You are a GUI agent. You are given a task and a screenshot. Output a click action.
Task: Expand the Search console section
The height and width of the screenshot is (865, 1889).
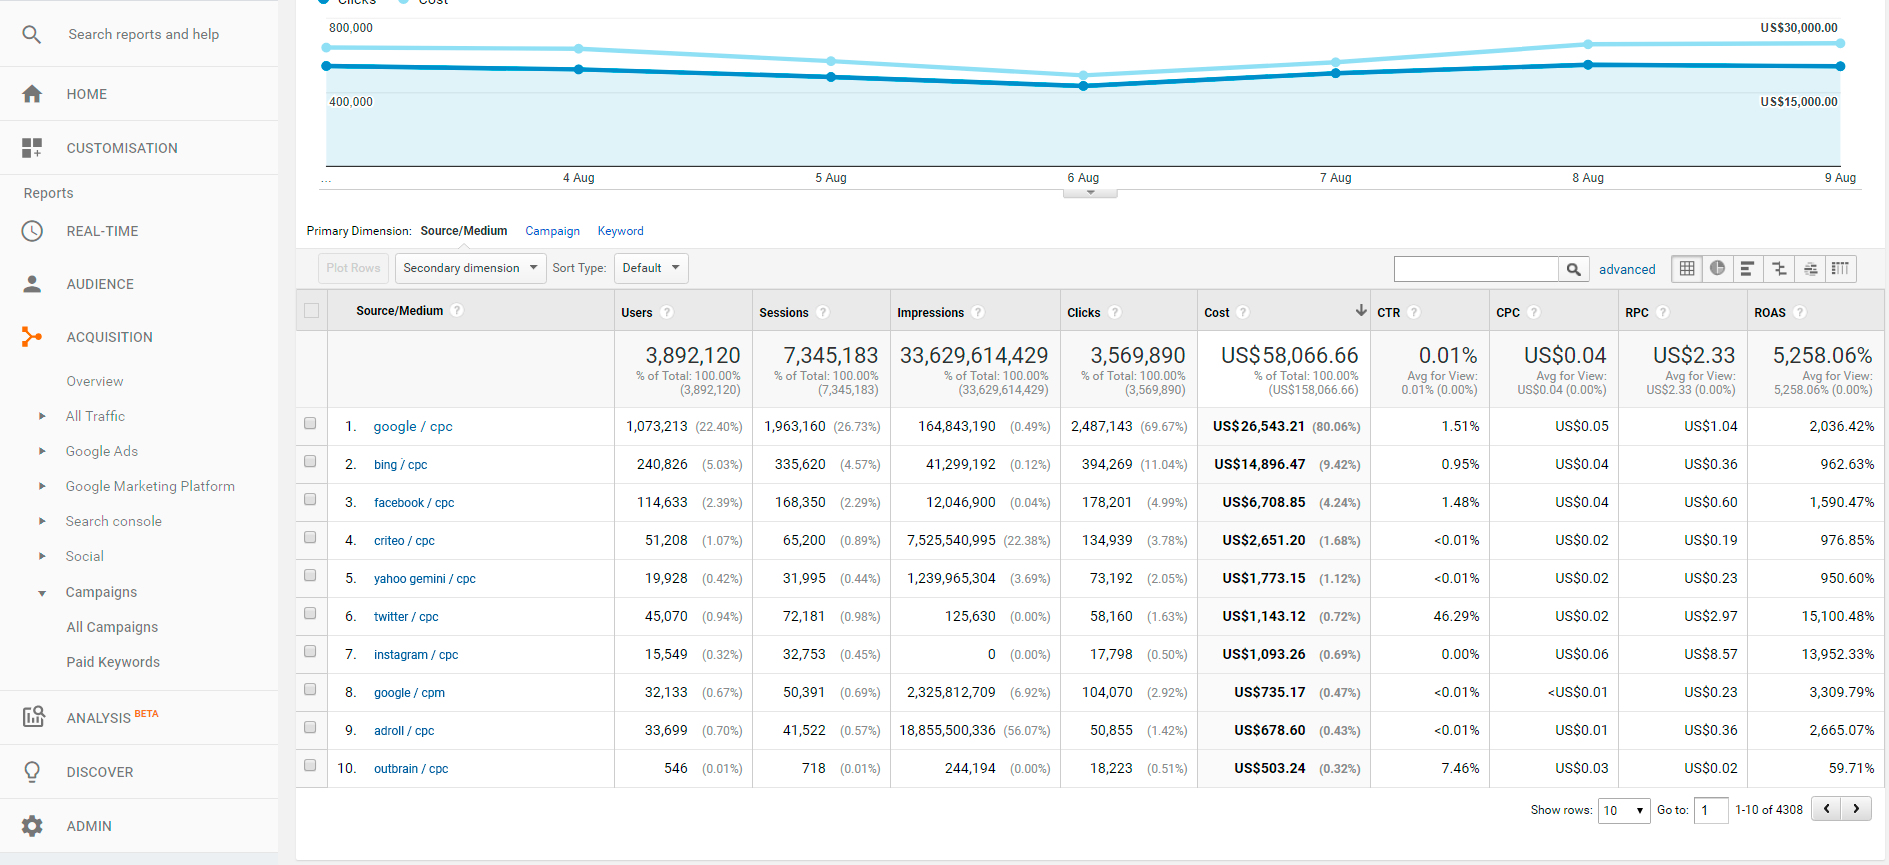pos(42,521)
